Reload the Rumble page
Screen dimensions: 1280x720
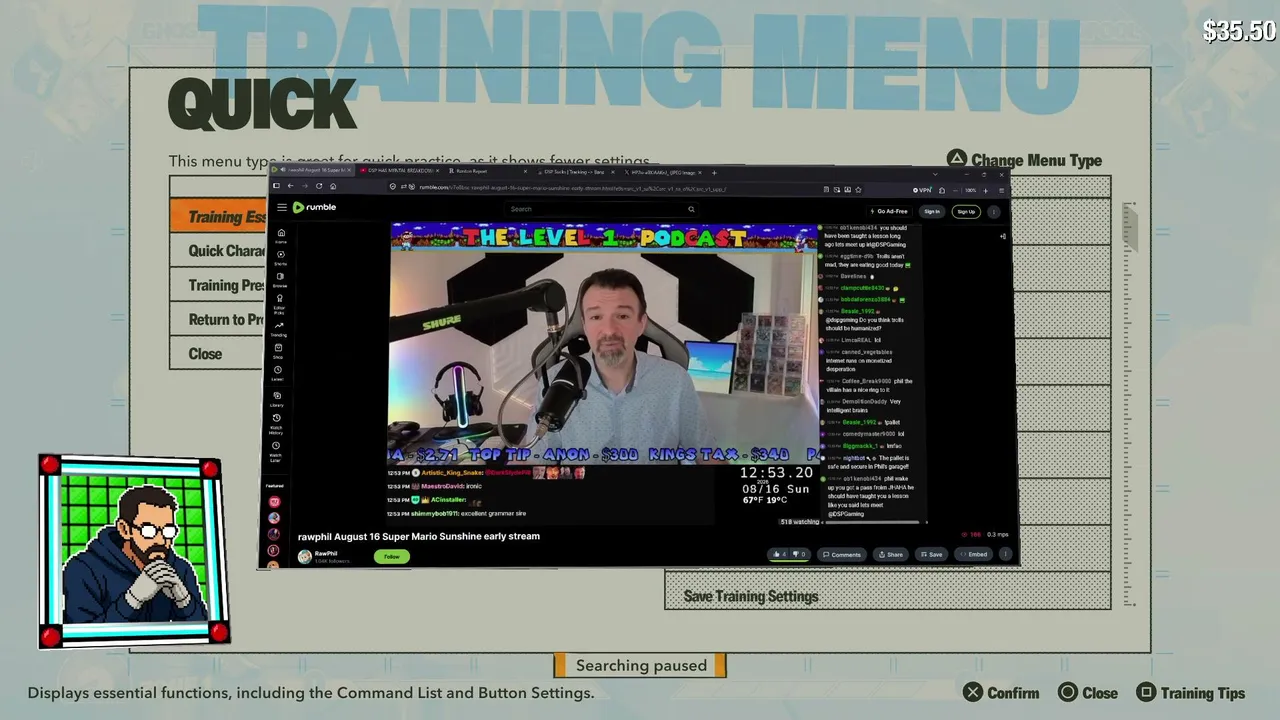point(319,186)
